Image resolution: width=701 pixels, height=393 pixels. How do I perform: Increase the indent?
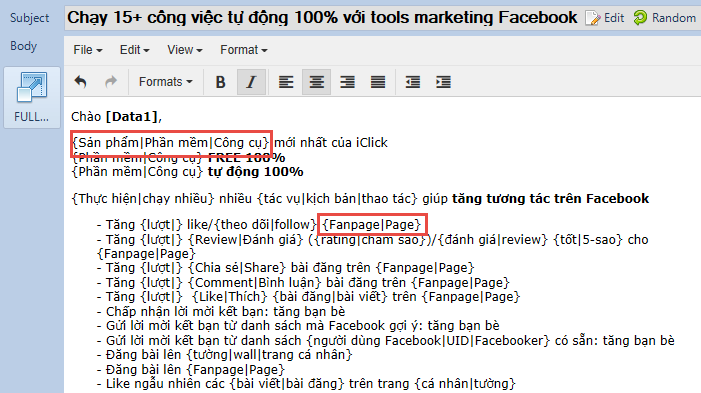coord(443,82)
